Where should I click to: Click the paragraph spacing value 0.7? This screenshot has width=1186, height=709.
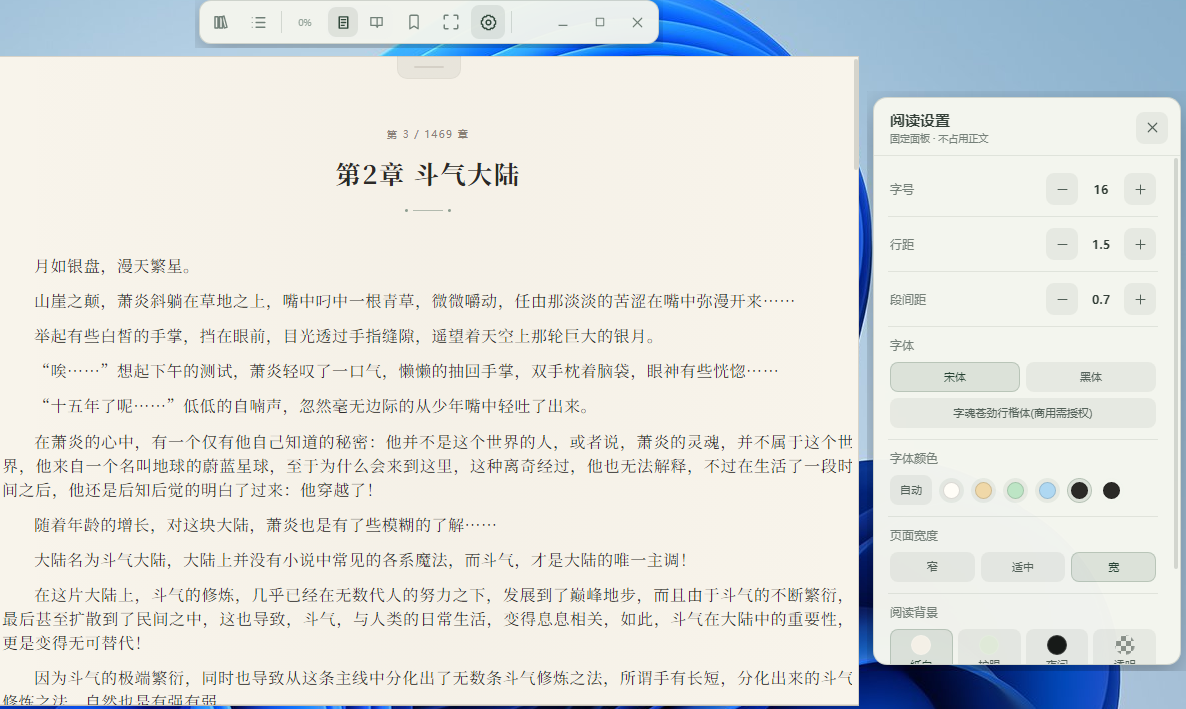[x=1101, y=300]
